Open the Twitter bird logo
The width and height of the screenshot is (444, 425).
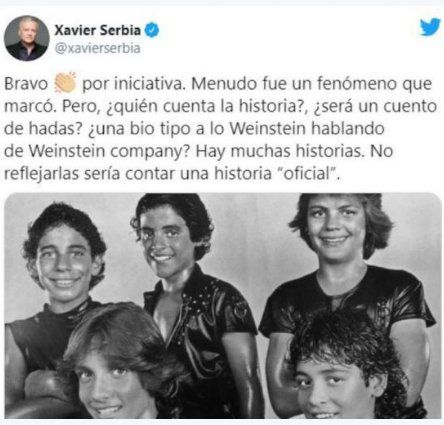430,27
